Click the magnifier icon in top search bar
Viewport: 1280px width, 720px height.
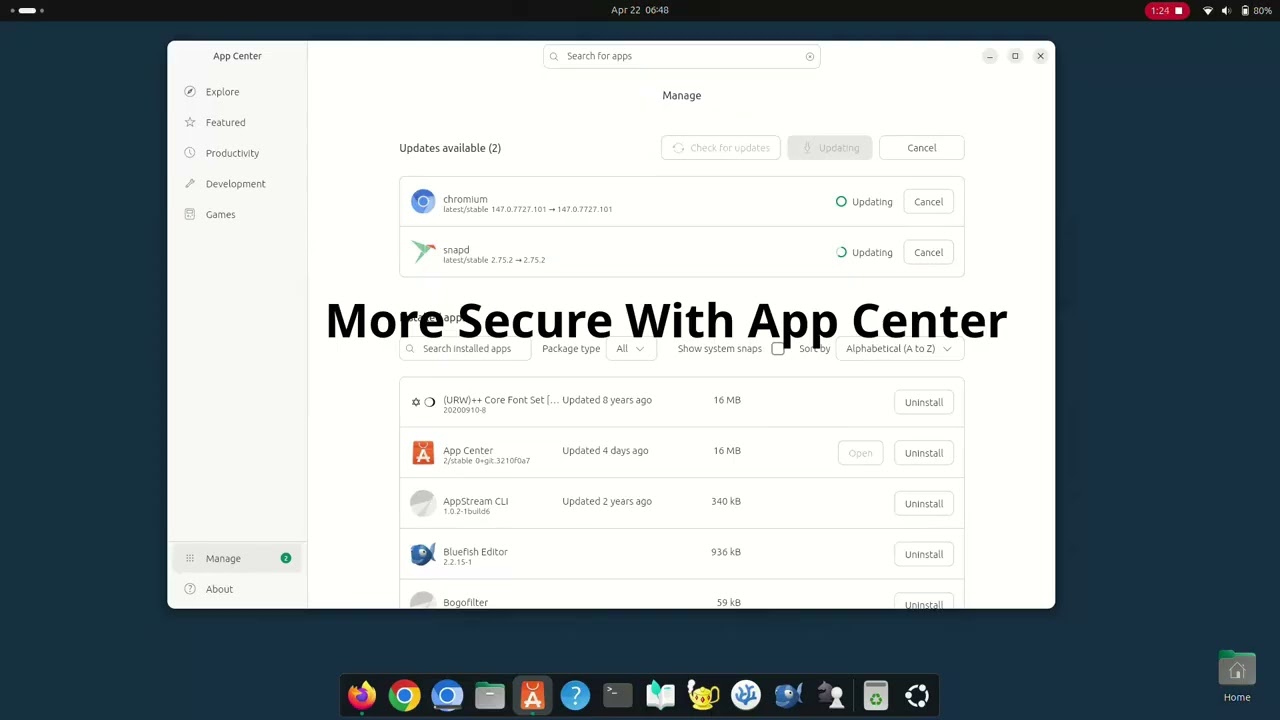(x=554, y=56)
